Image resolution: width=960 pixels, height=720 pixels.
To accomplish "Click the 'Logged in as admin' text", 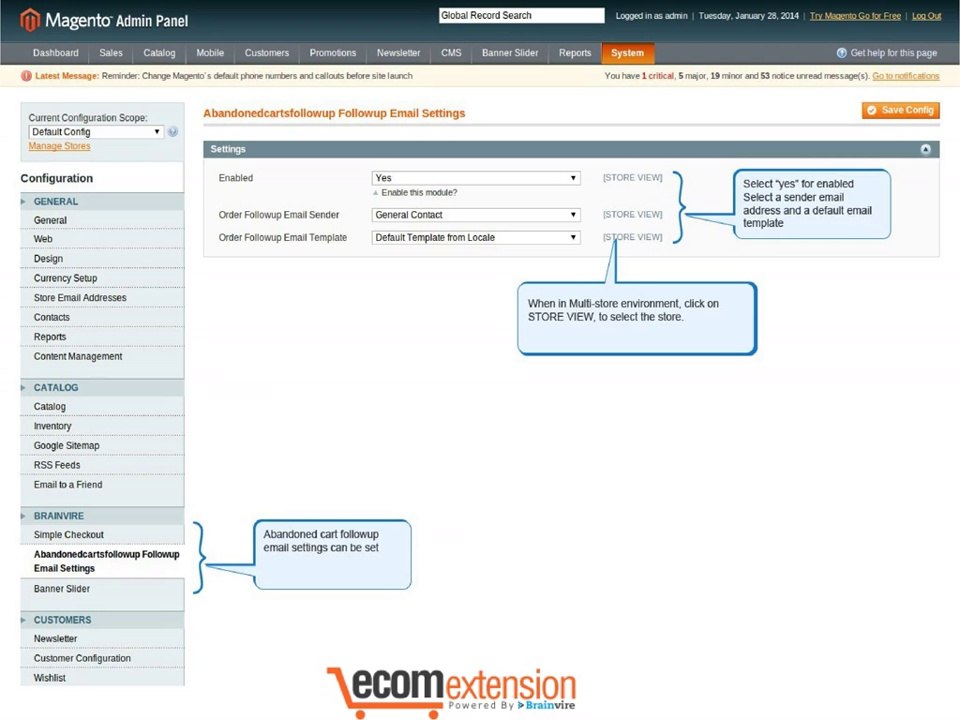I will point(651,16).
